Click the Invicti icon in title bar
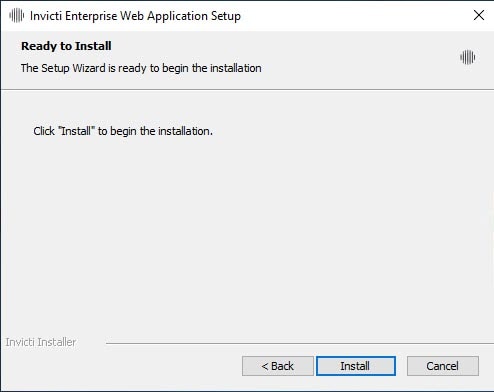The width and height of the screenshot is (494, 392). tap(16, 16)
